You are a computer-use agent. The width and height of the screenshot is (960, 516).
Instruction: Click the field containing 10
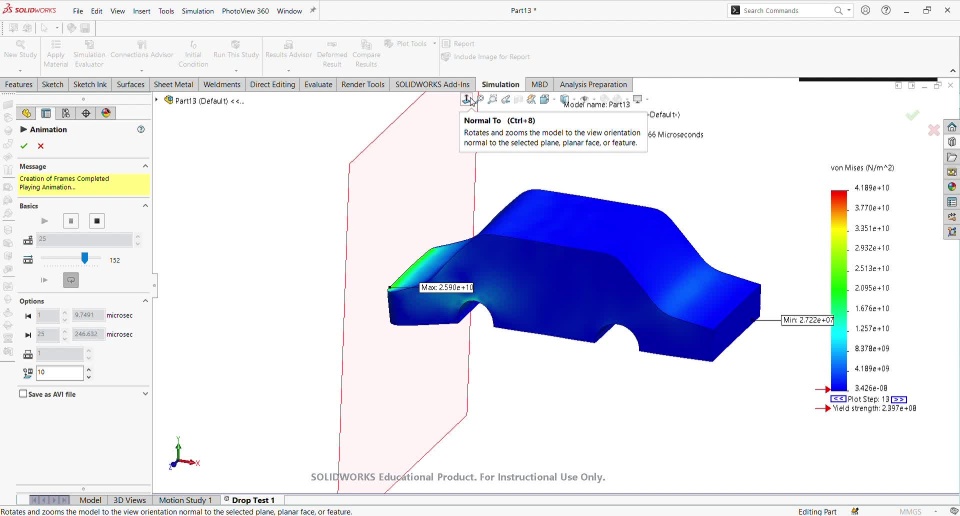(x=59, y=372)
